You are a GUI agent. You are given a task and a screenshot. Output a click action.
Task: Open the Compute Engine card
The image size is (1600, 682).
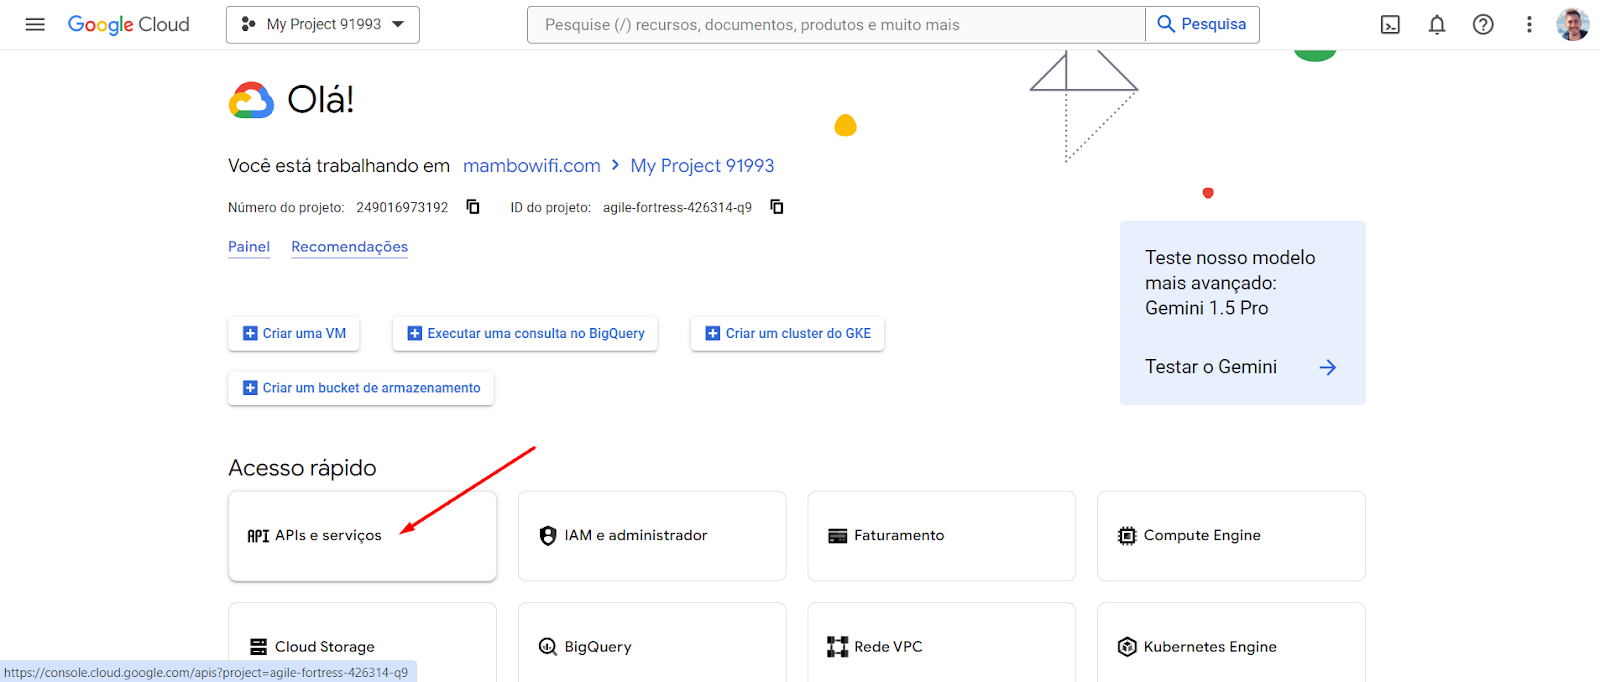1231,536
